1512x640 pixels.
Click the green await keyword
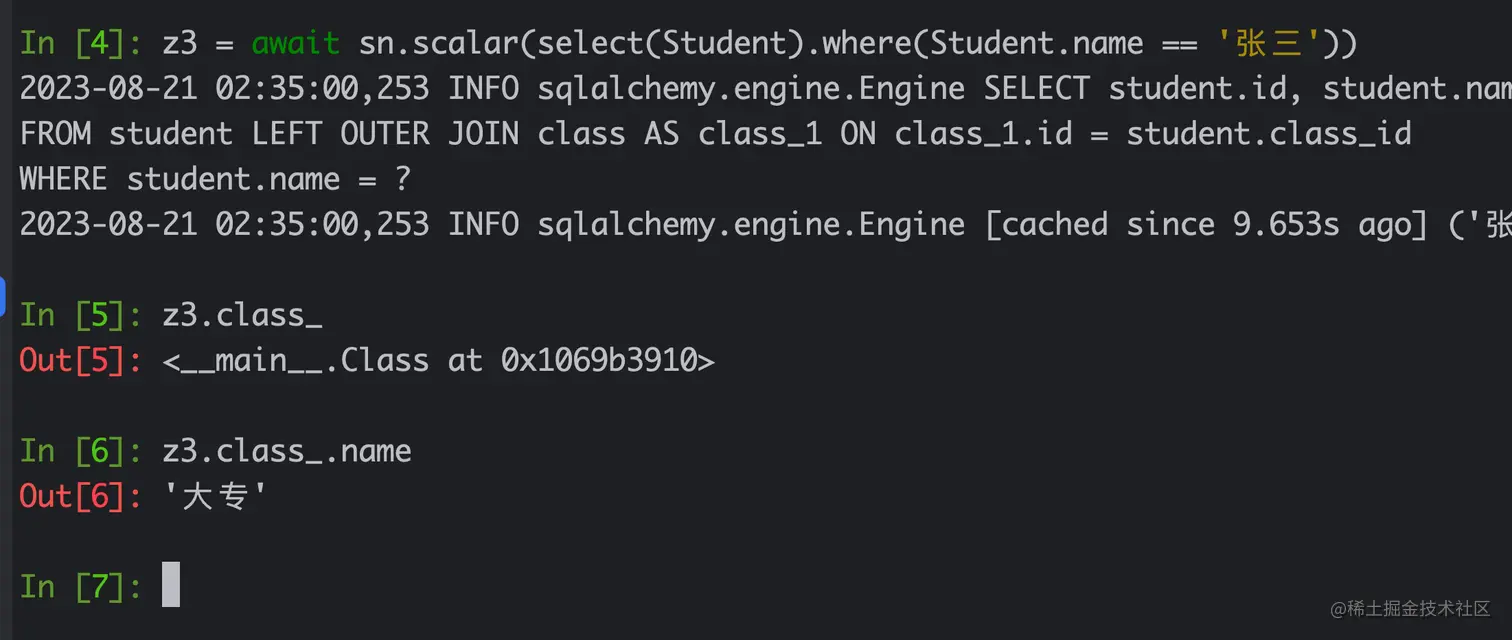(x=295, y=43)
